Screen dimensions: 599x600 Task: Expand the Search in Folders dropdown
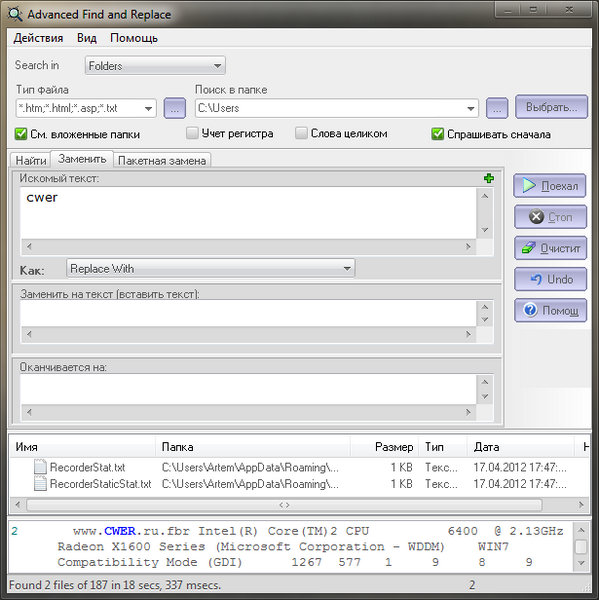[155, 66]
